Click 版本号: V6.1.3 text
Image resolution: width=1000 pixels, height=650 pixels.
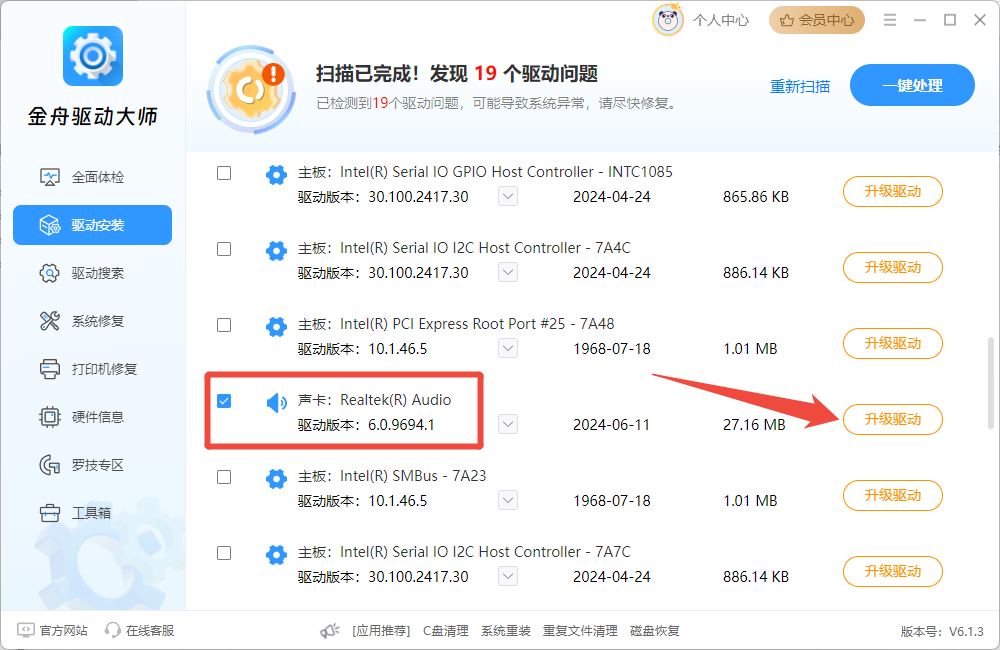tap(942, 632)
